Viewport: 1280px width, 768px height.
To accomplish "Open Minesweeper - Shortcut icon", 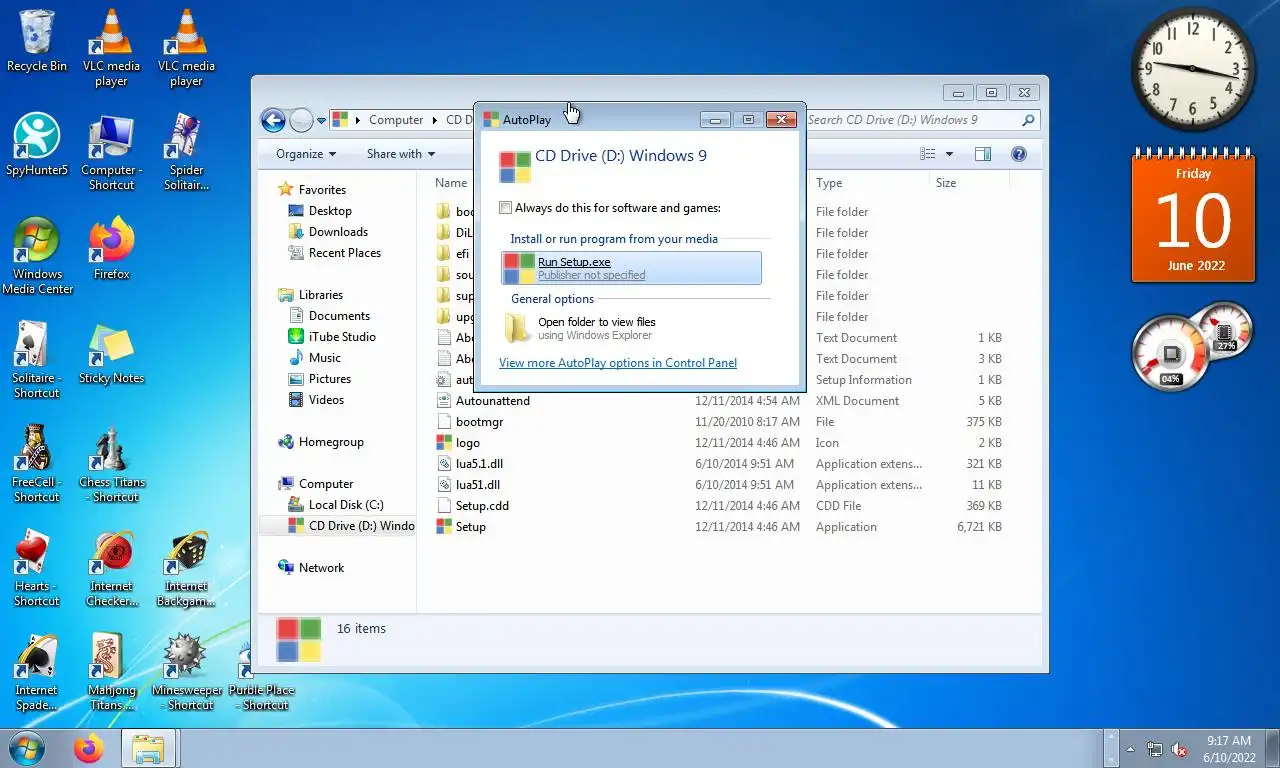I will coord(186,672).
